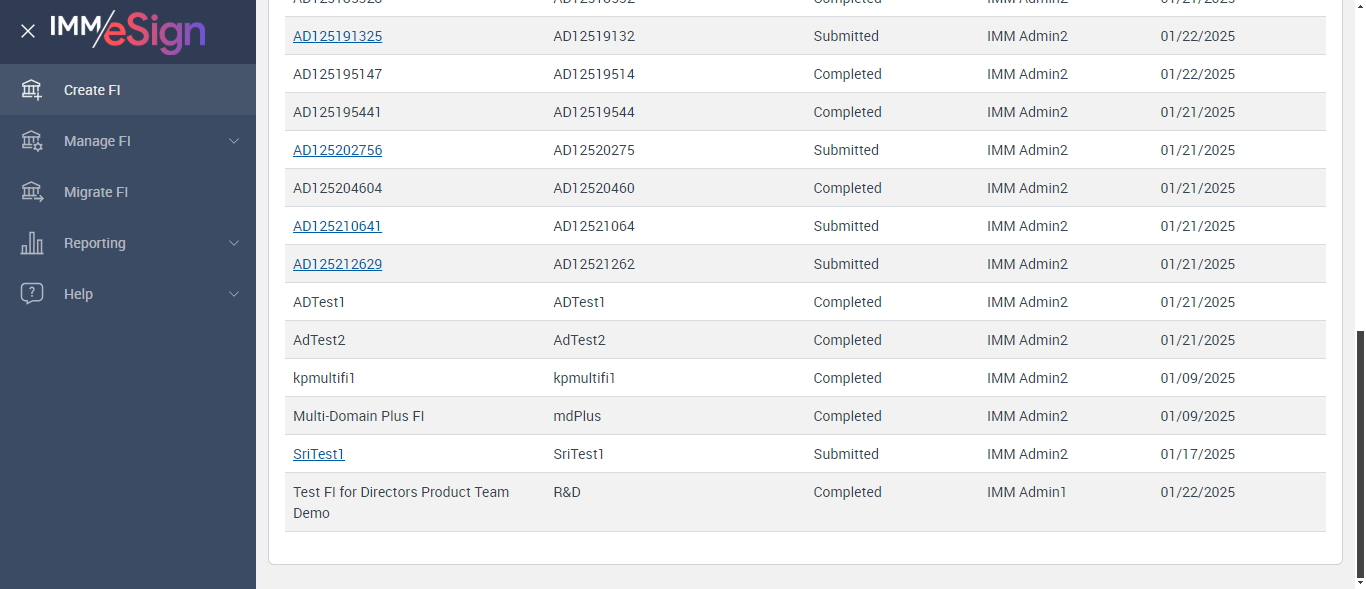Close the sidebar using the X icon

[28, 31]
